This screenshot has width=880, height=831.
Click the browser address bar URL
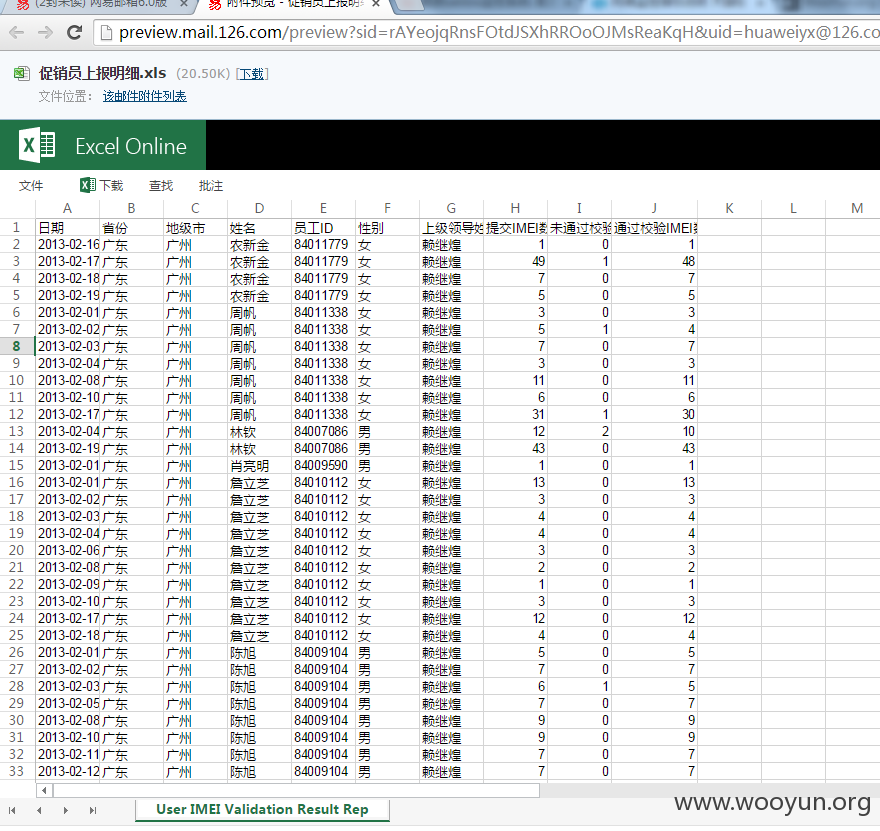click(494, 33)
